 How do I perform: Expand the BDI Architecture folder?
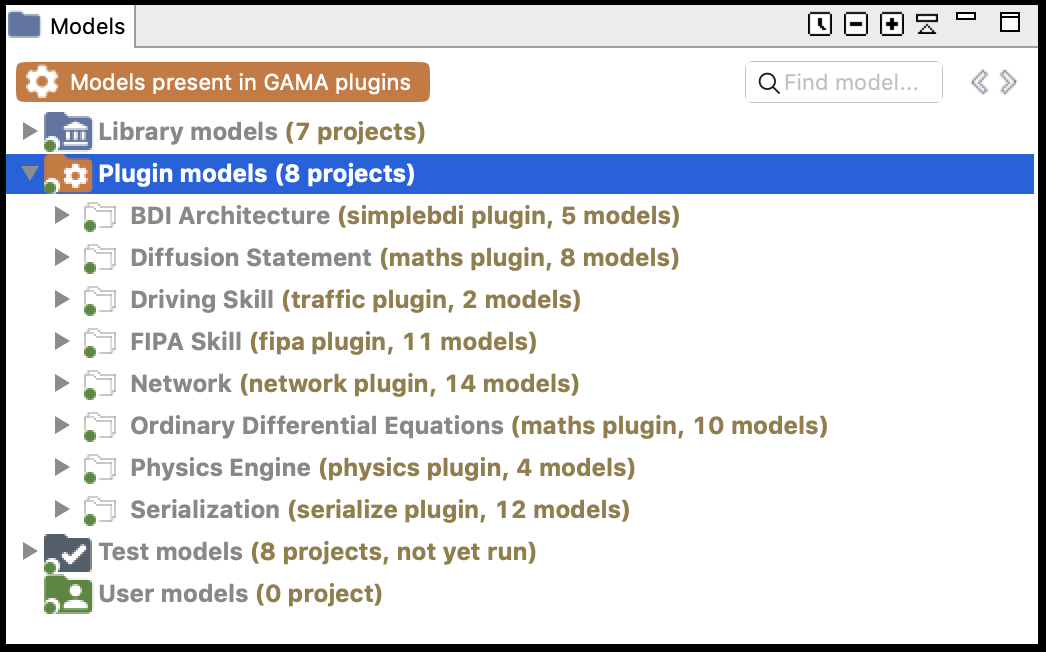pos(61,215)
